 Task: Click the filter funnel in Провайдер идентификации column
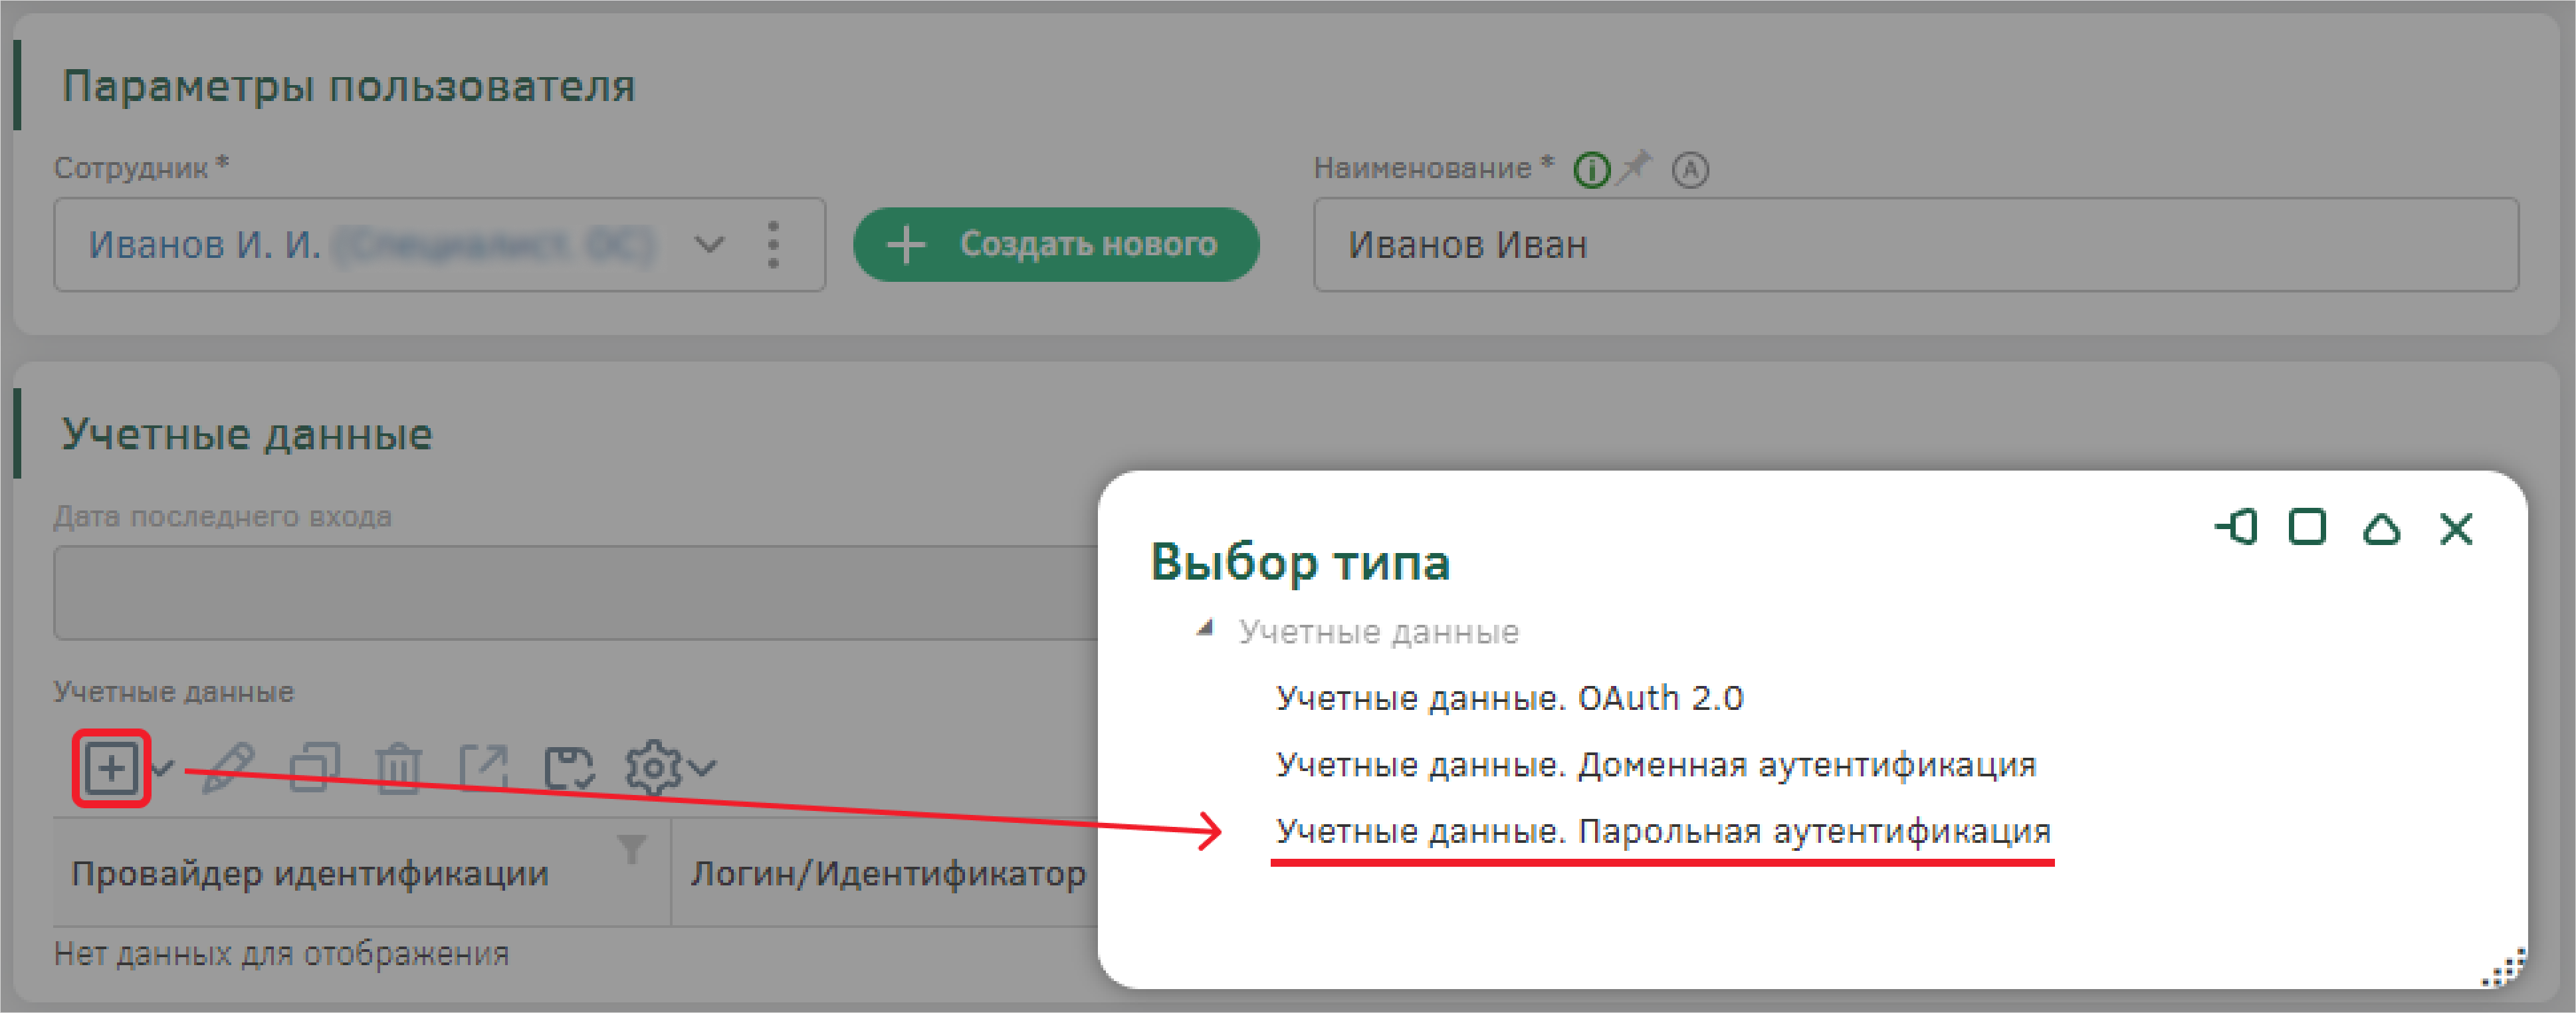632,849
